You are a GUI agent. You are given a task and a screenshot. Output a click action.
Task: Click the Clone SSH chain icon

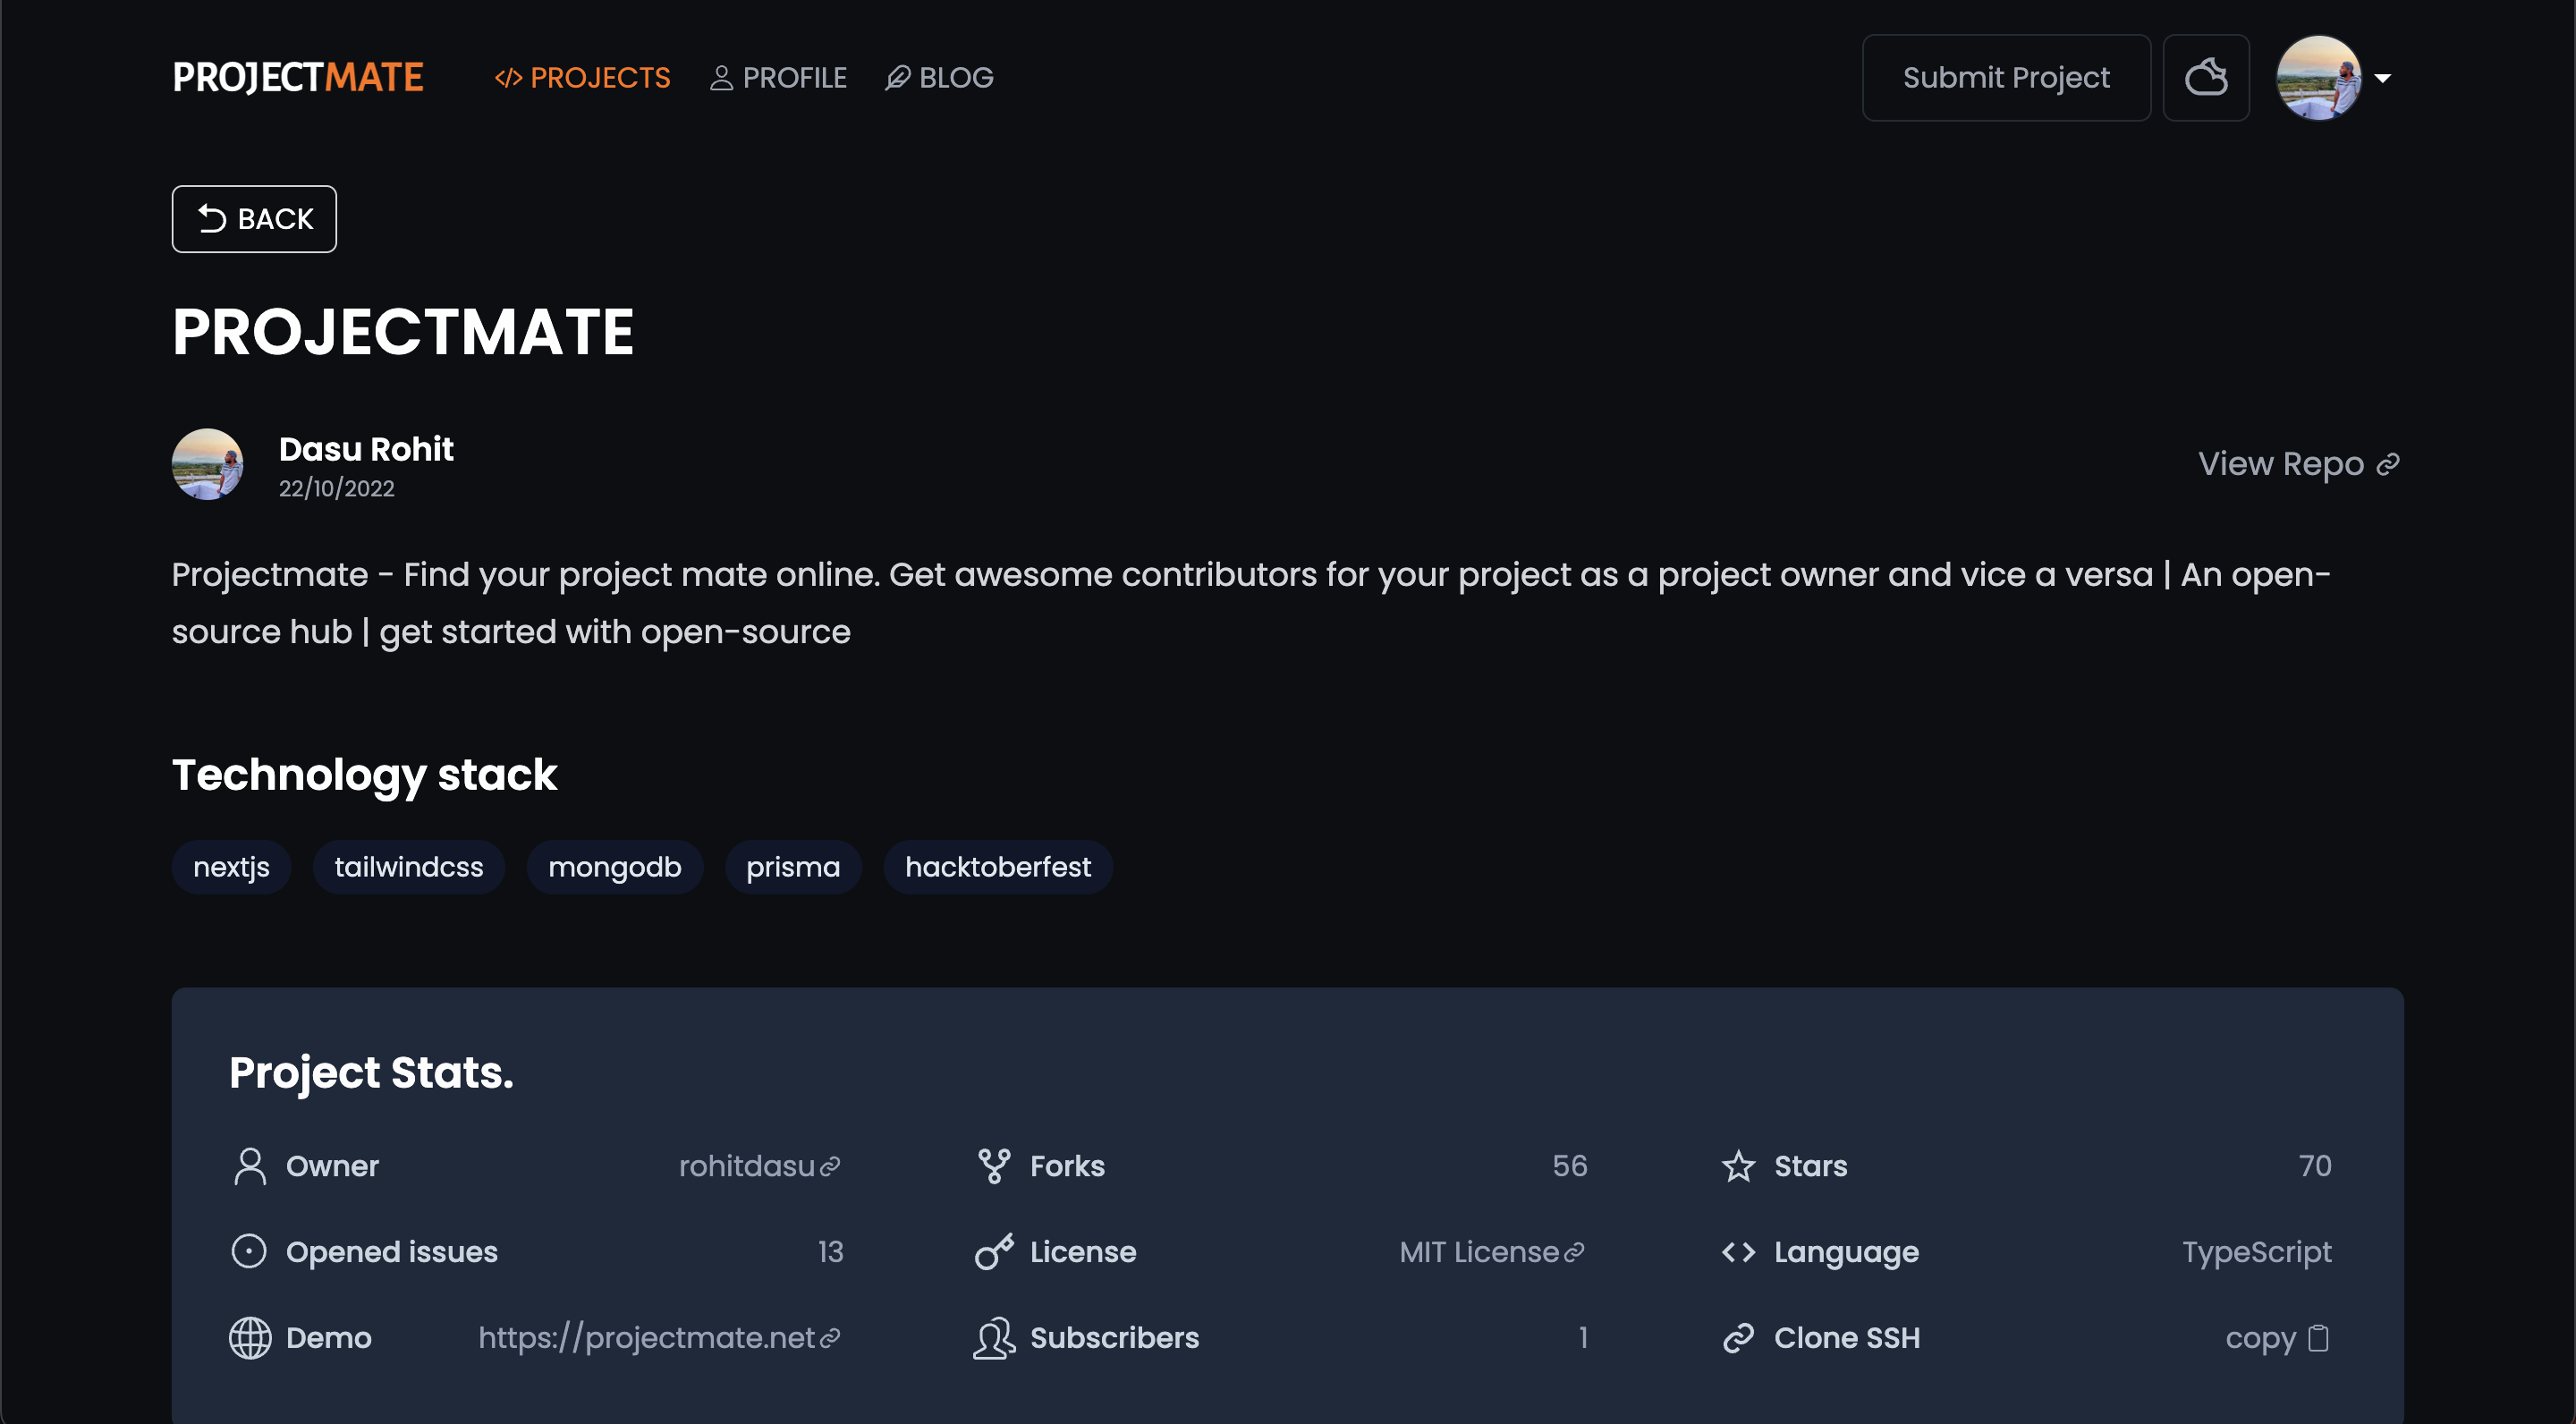[1739, 1338]
